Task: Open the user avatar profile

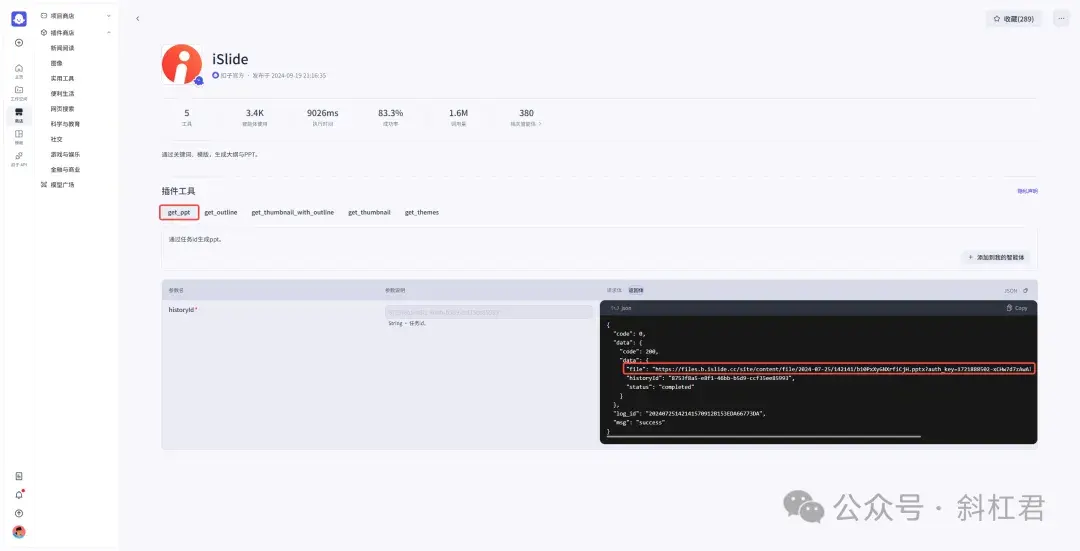Action: pos(19,532)
